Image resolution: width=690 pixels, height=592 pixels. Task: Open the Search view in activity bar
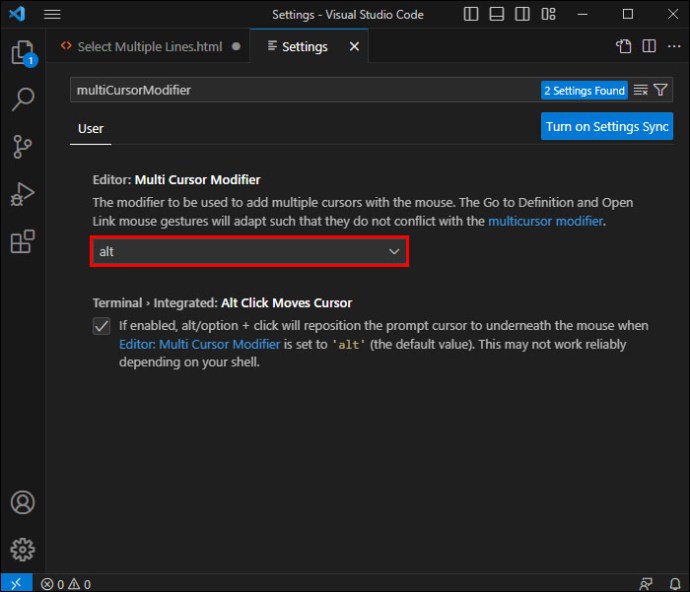tap(23, 99)
